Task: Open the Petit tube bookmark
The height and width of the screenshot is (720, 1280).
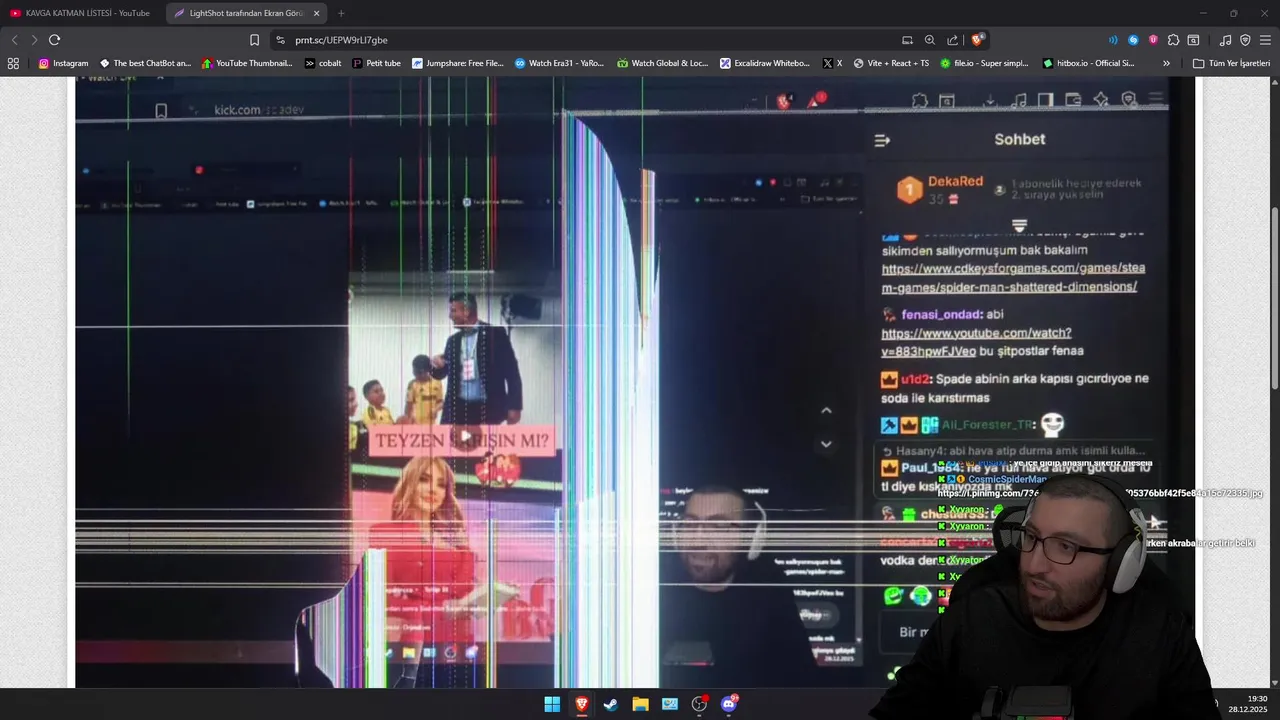Action: click(x=376, y=63)
